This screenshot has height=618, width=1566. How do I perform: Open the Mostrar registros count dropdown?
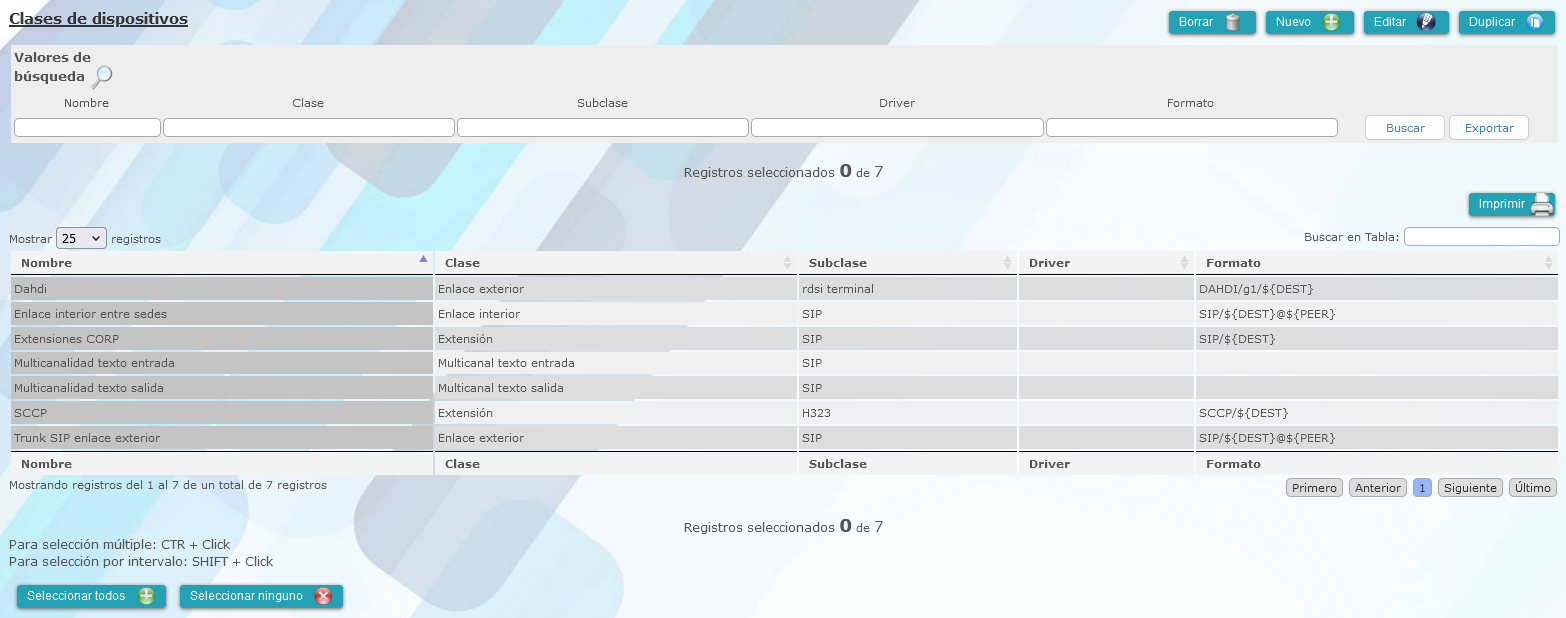click(81, 239)
